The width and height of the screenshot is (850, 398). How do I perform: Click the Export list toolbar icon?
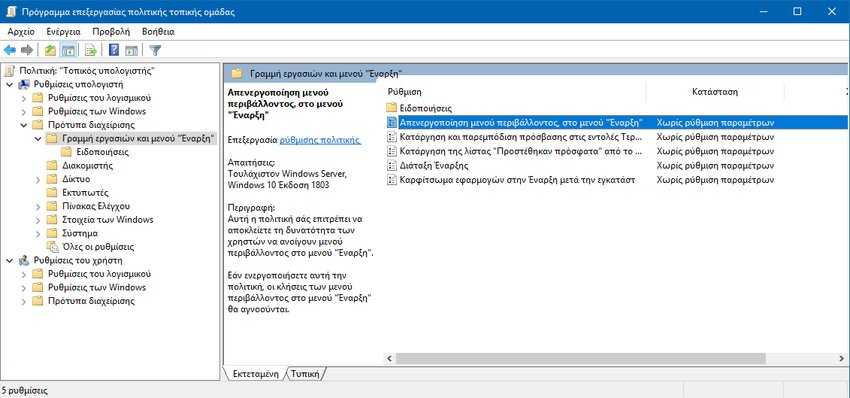pyautogui.click(x=91, y=50)
